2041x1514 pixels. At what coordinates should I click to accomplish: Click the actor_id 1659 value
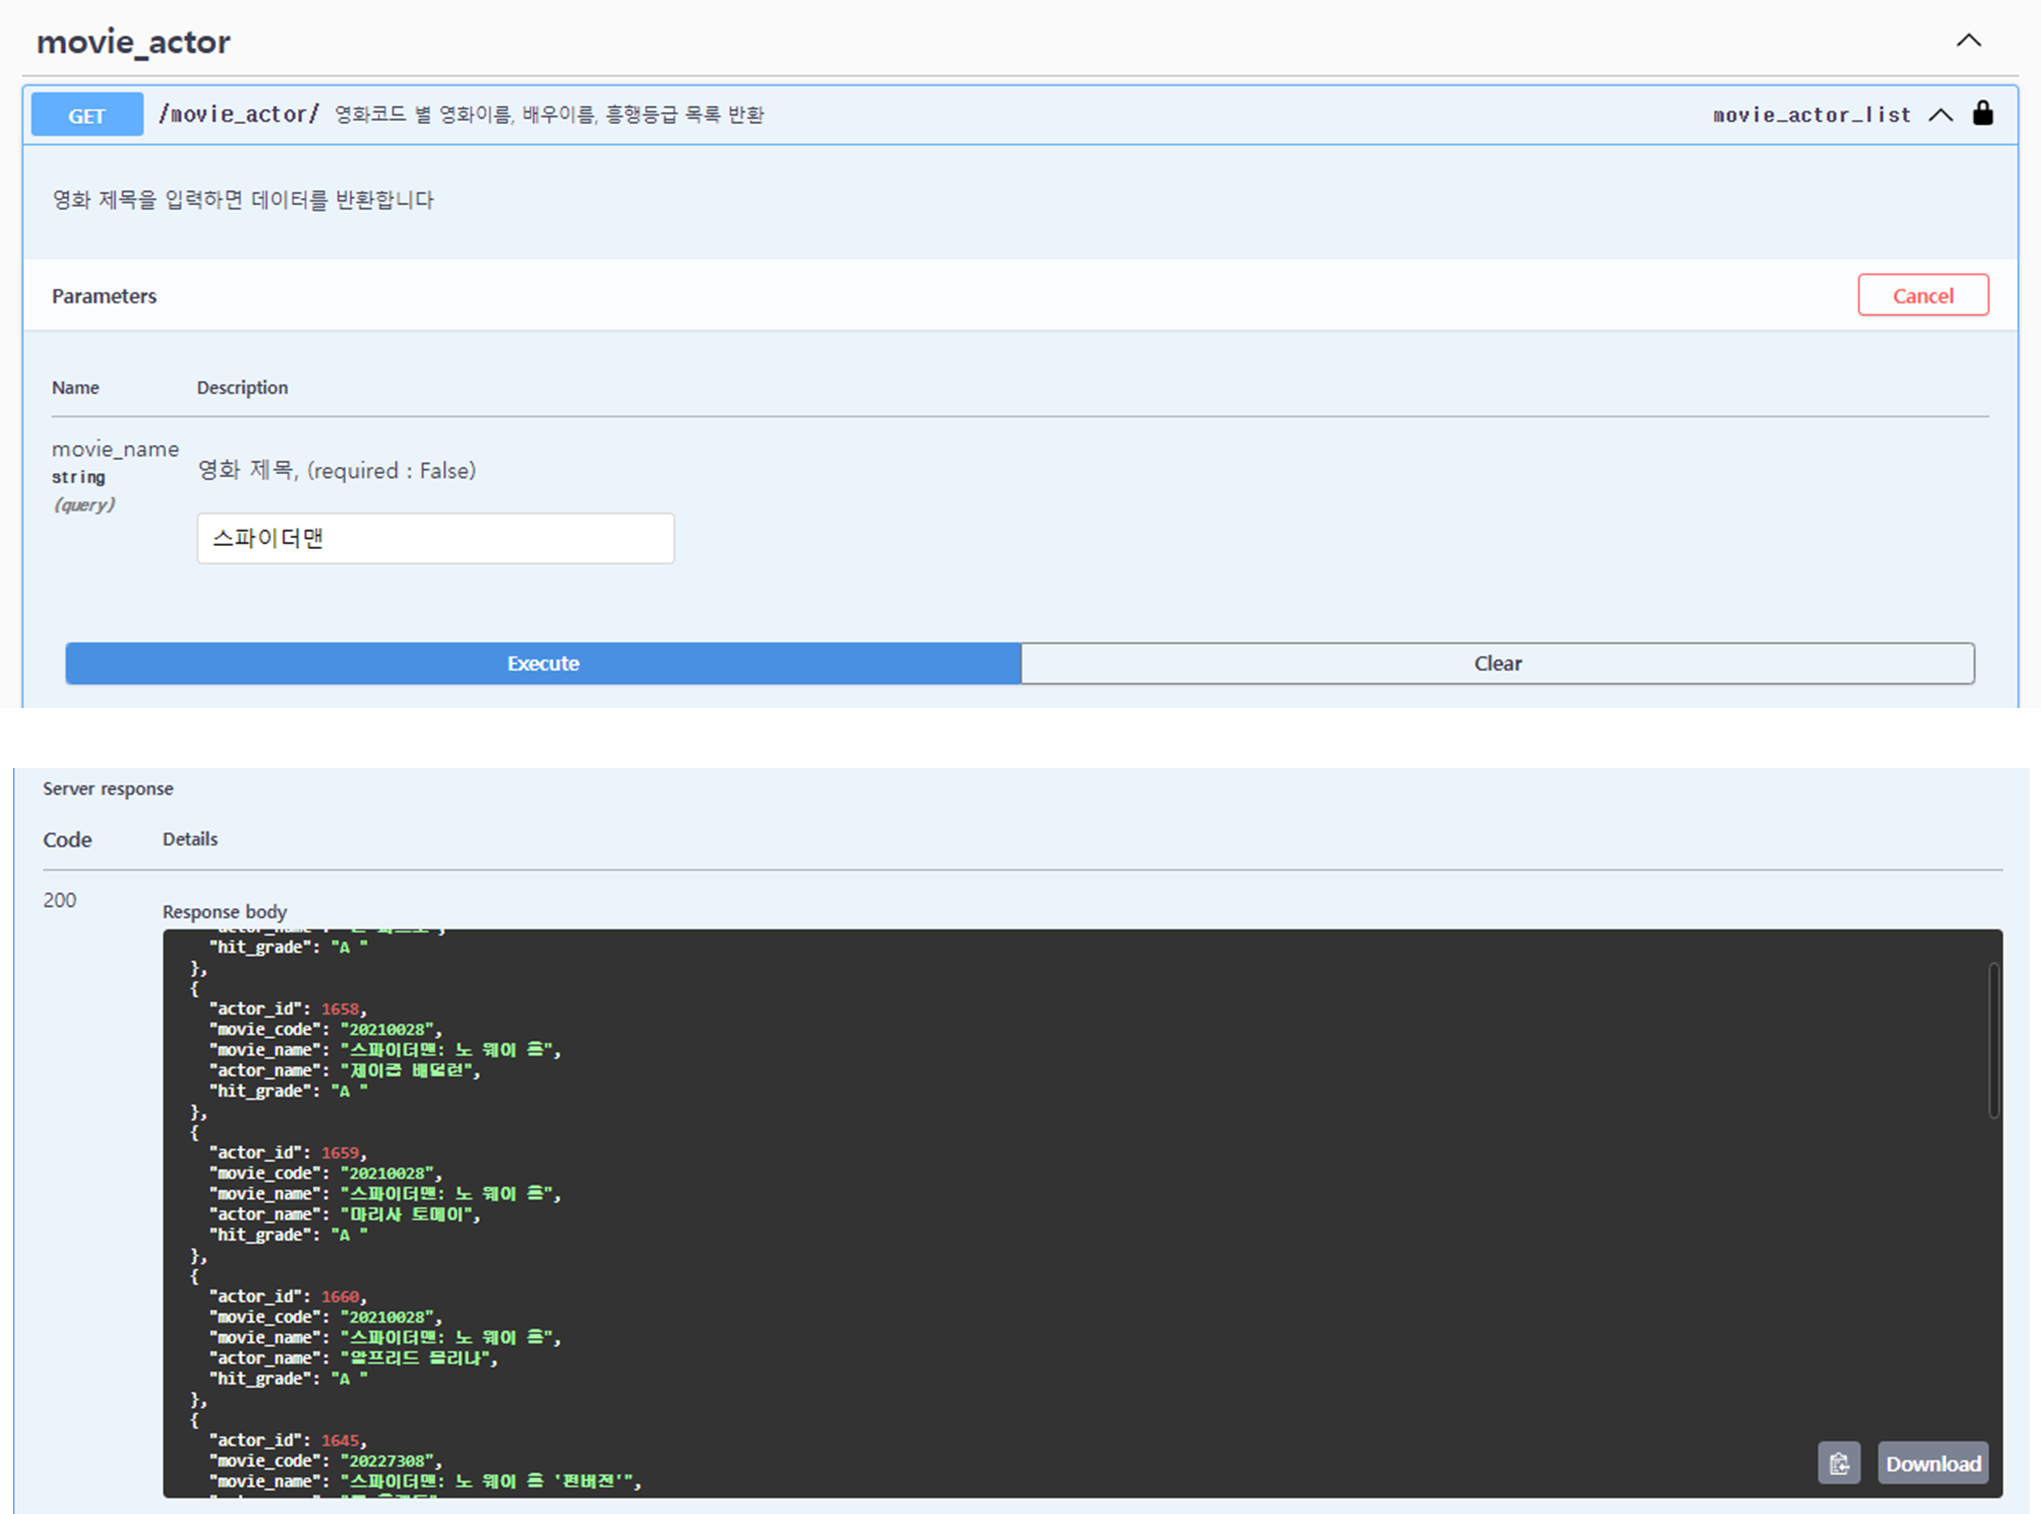pyautogui.click(x=339, y=1152)
